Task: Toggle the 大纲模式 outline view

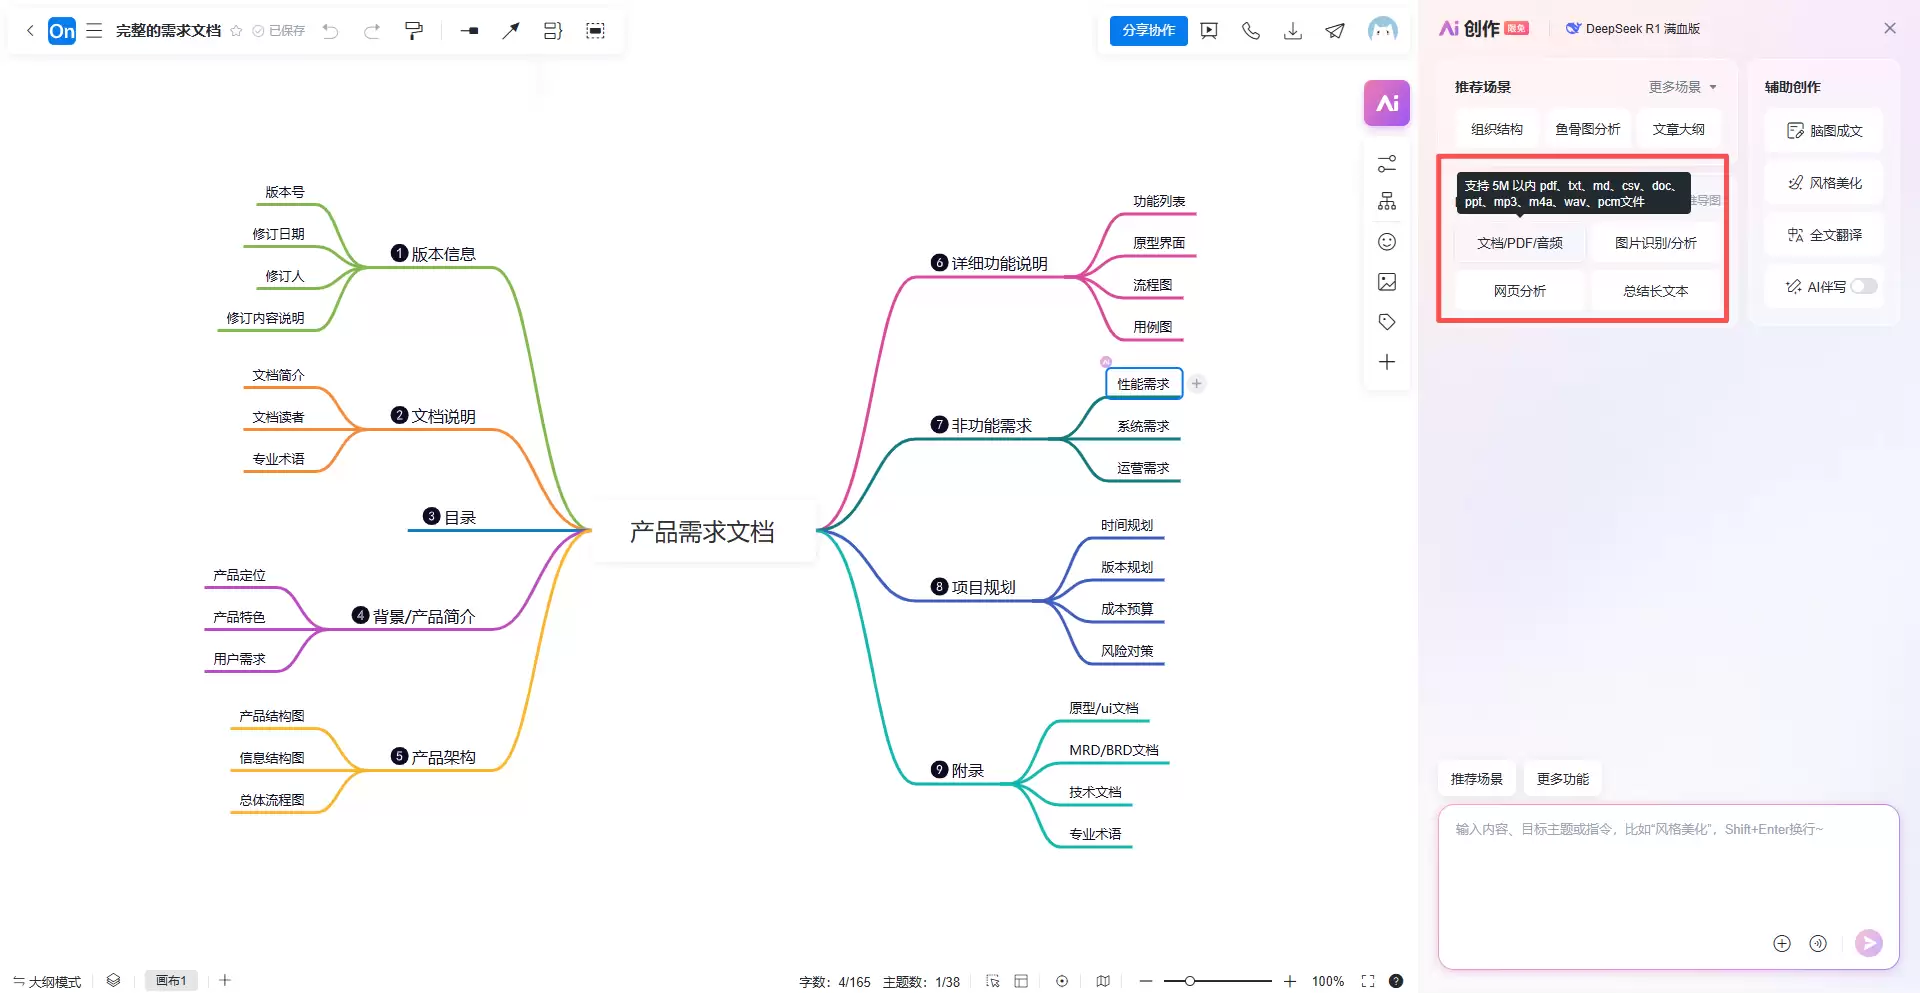Action: [47, 981]
